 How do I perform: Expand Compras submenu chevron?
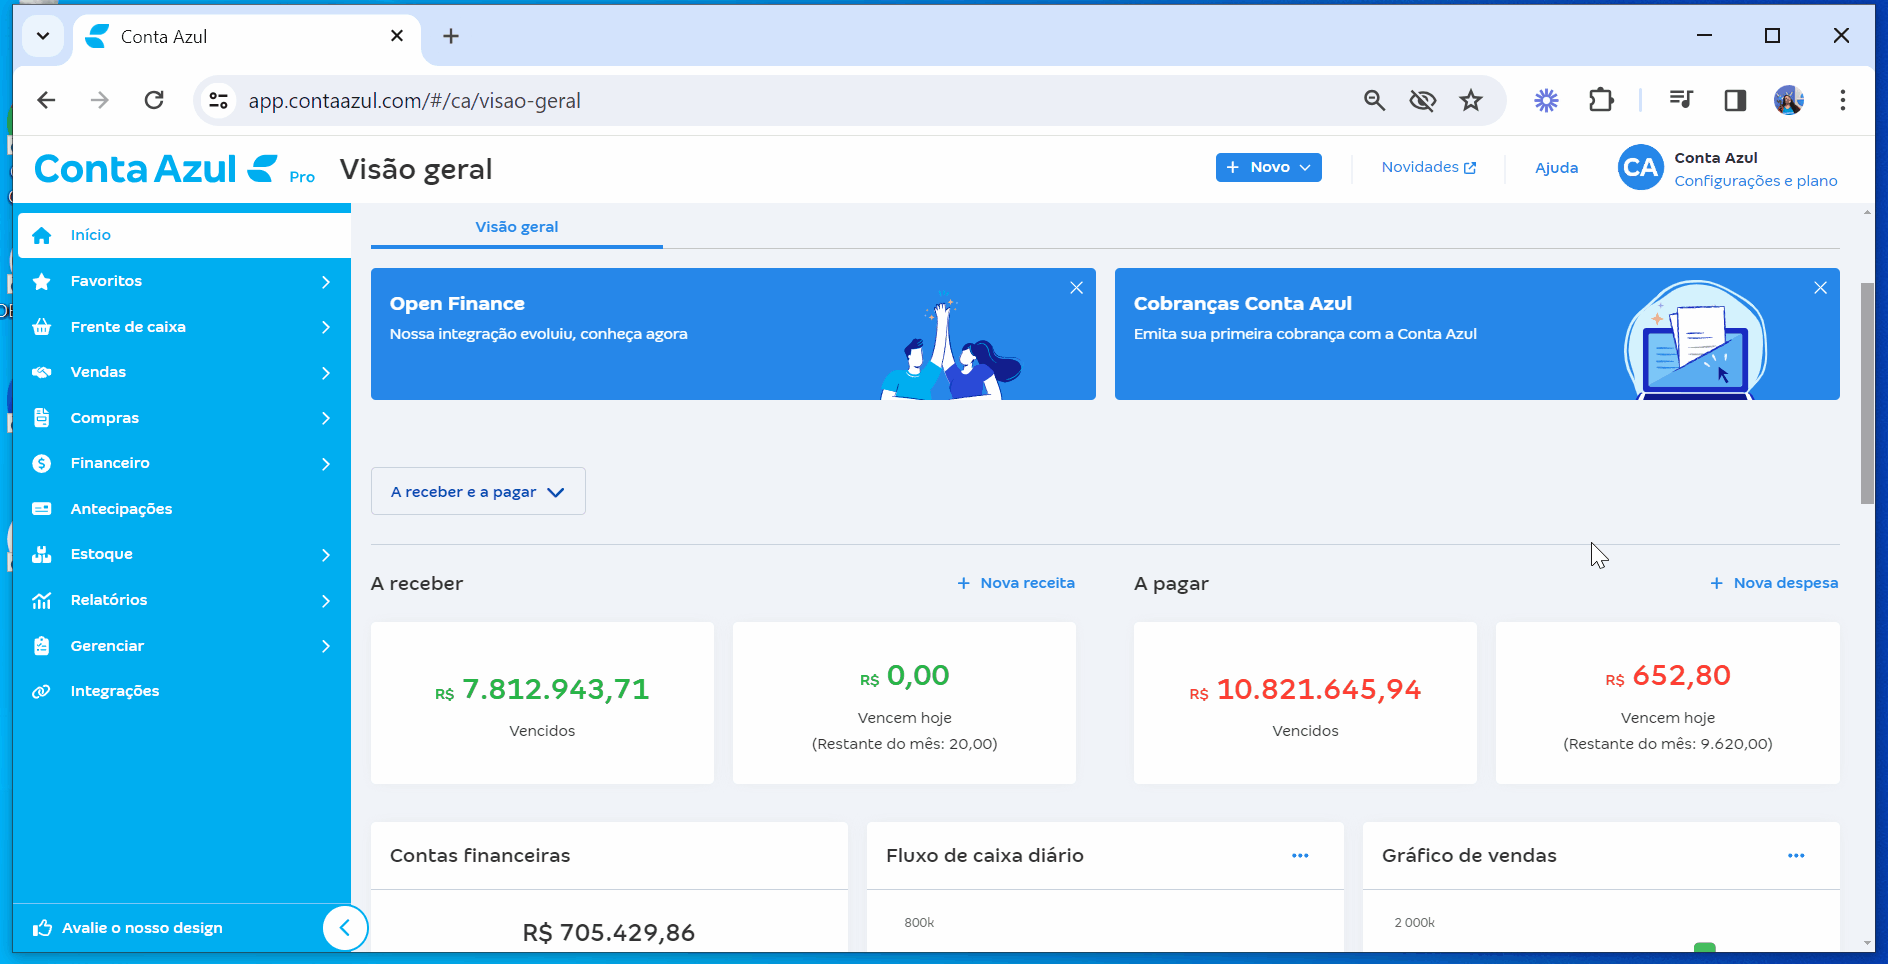click(325, 418)
